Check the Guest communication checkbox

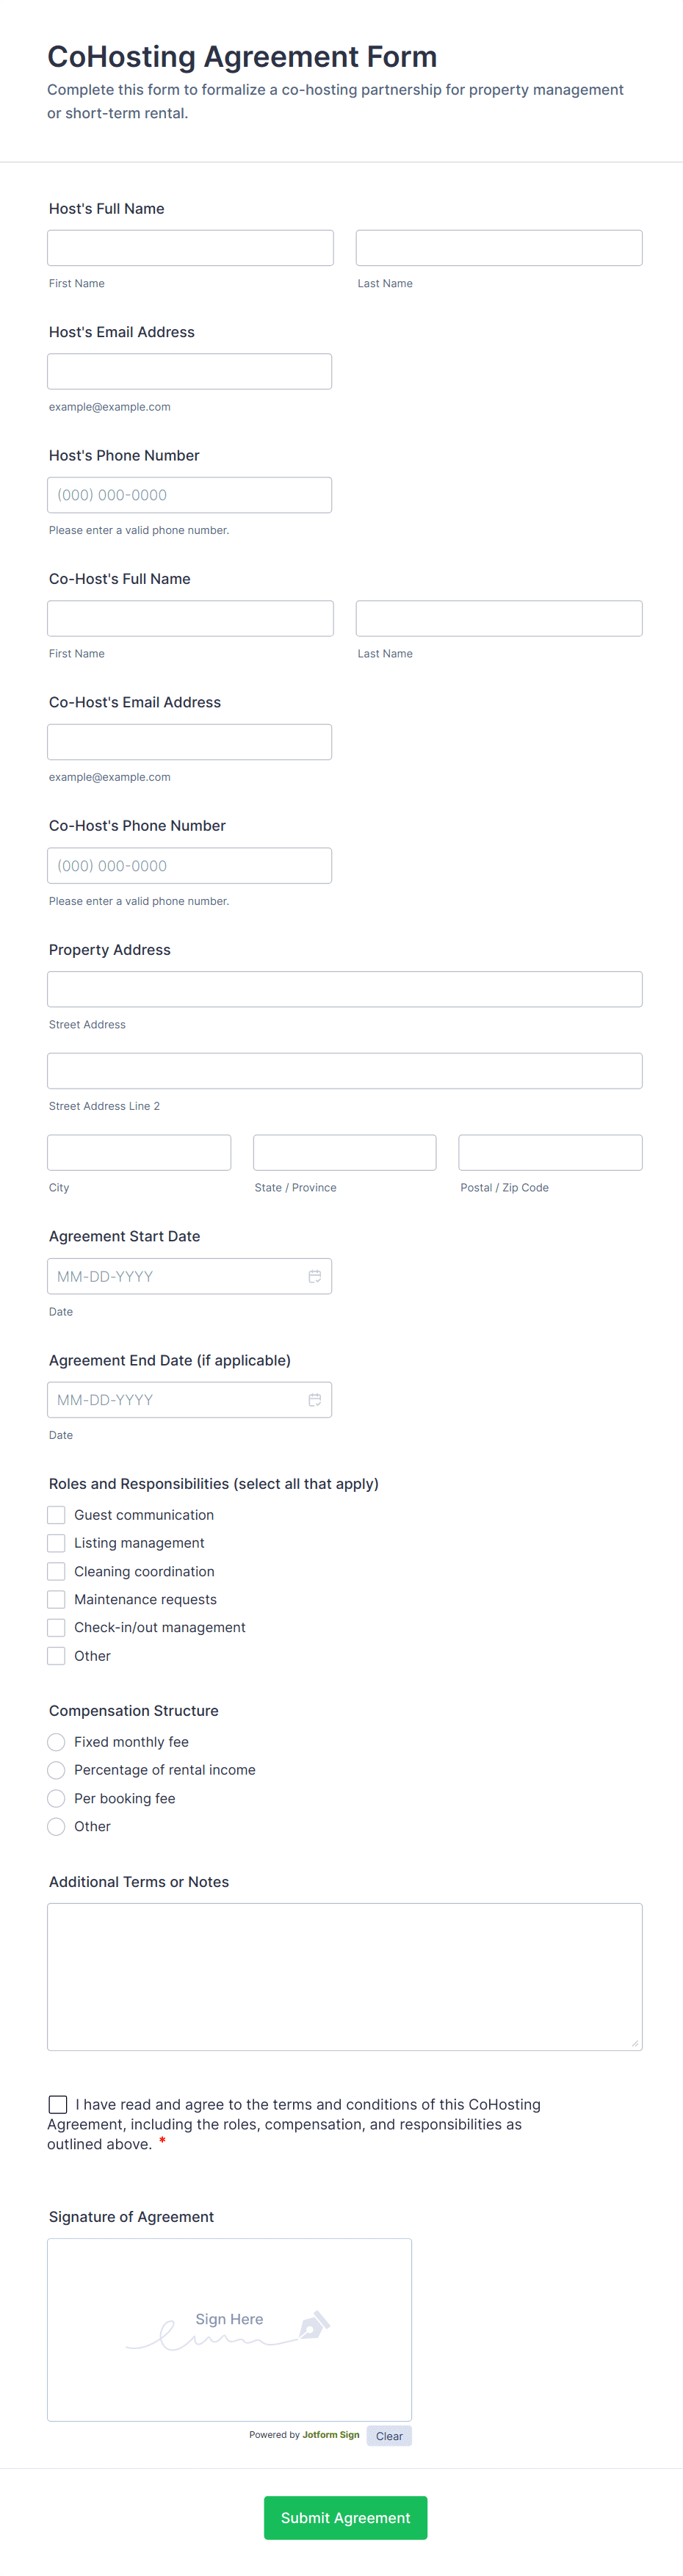(56, 1515)
